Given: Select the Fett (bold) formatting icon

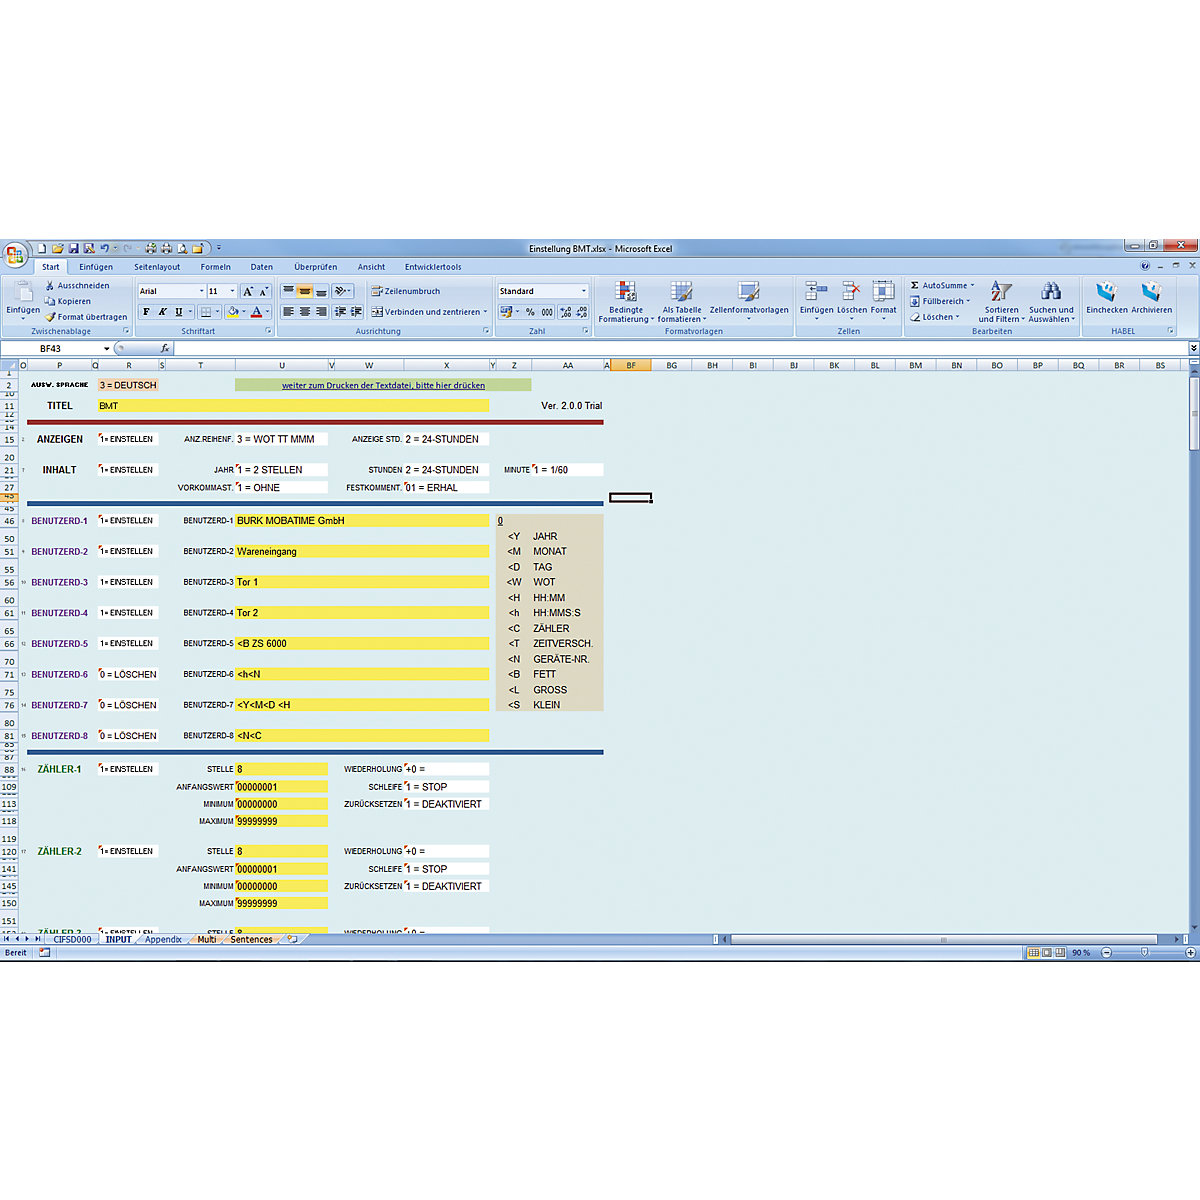Looking at the screenshot, I should click(146, 311).
